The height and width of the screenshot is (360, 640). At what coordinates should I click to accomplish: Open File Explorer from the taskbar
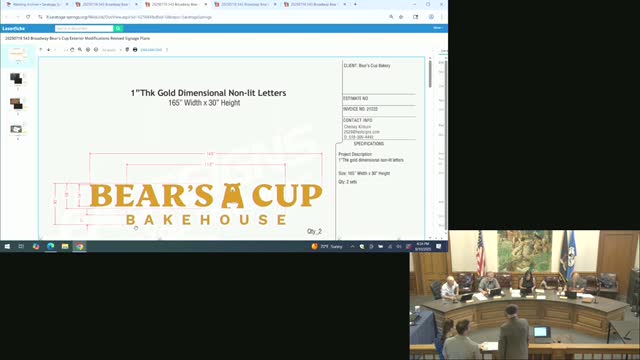pyautogui.click(x=65, y=247)
